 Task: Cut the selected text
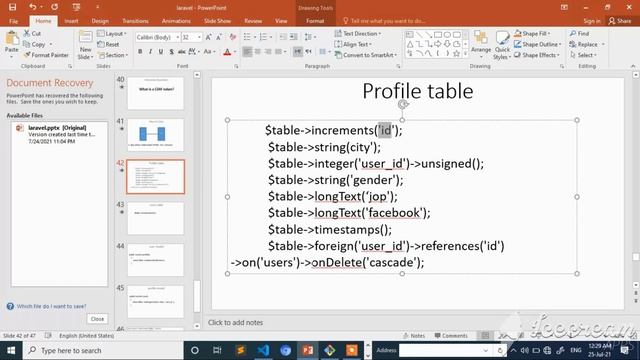32,33
